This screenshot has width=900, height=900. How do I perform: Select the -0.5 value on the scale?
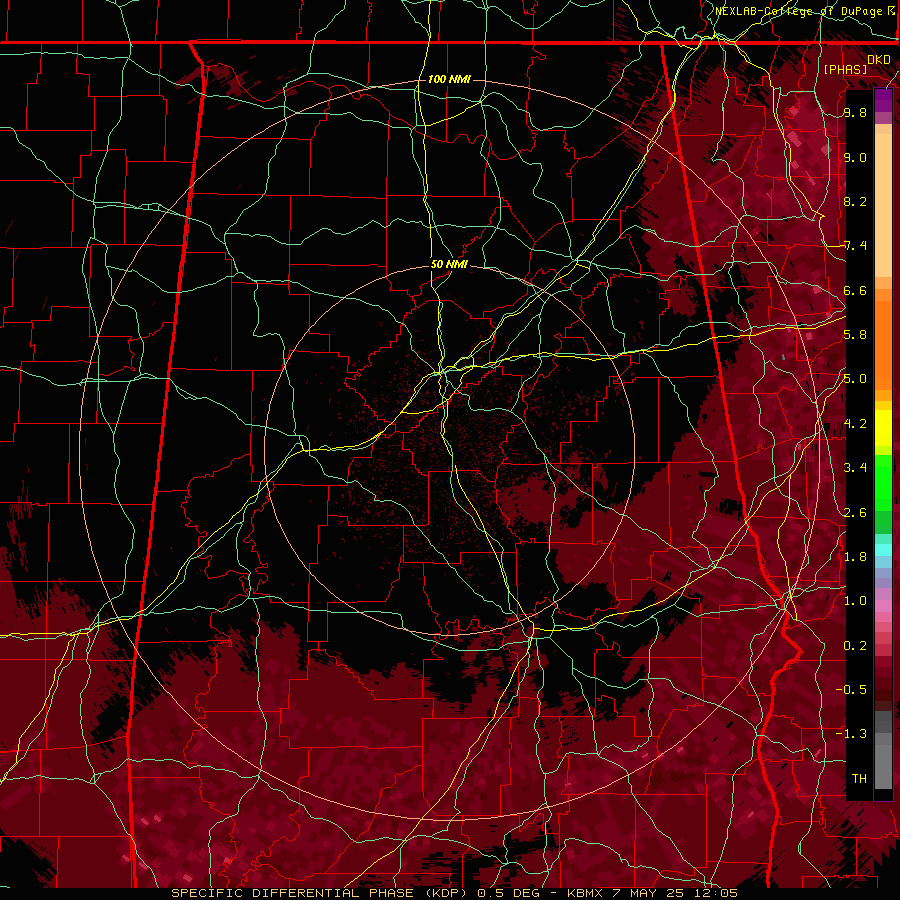coord(851,690)
